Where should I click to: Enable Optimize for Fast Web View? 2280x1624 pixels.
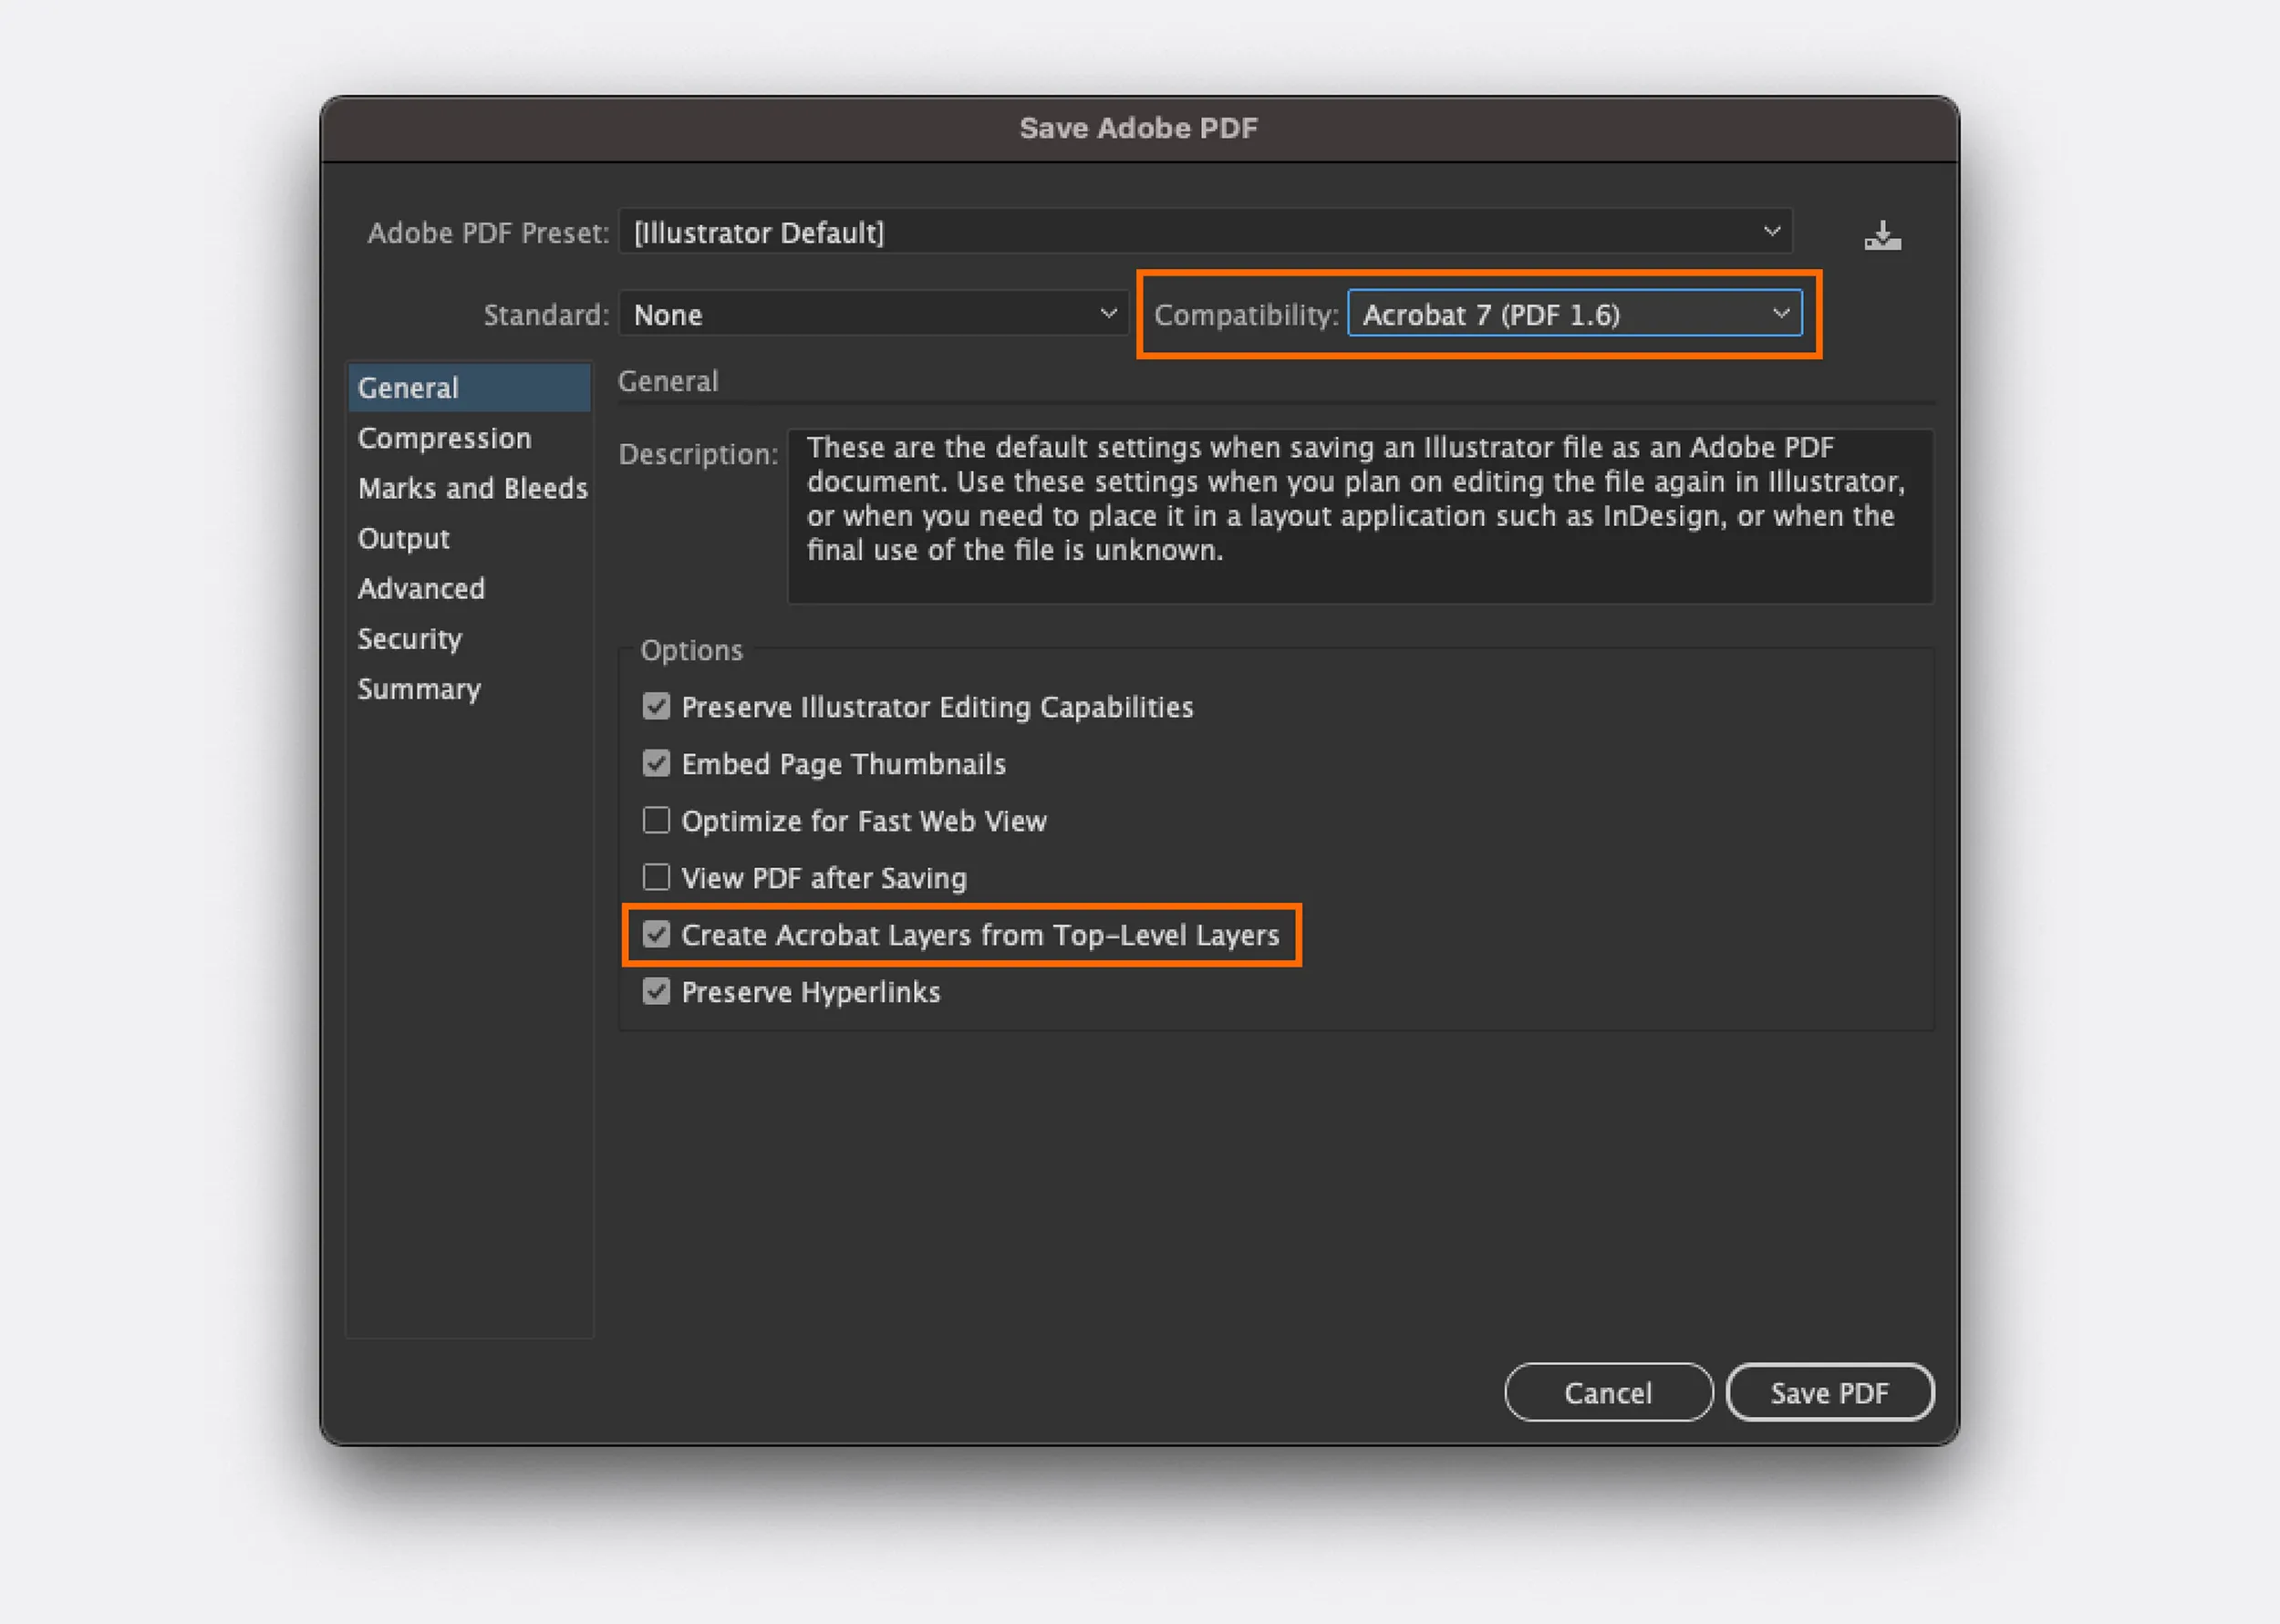(x=656, y=821)
